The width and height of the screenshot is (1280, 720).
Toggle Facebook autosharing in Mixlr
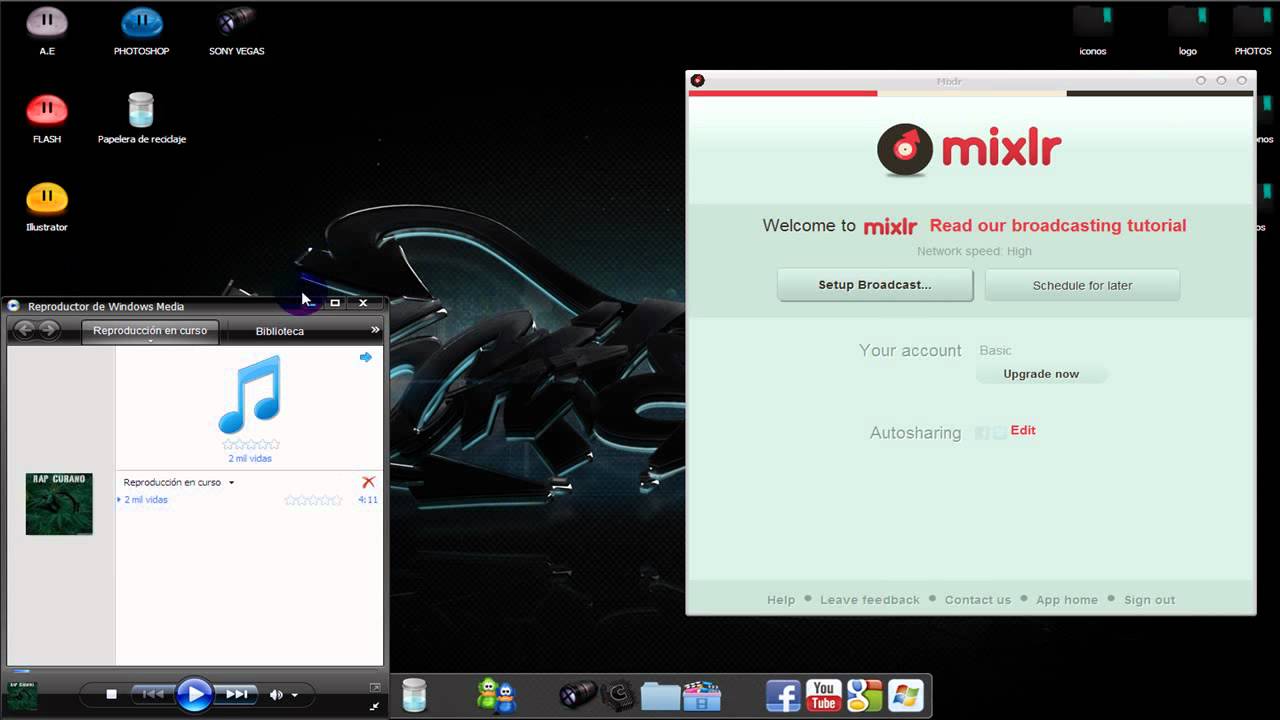pyautogui.click(x=982, y=432)
